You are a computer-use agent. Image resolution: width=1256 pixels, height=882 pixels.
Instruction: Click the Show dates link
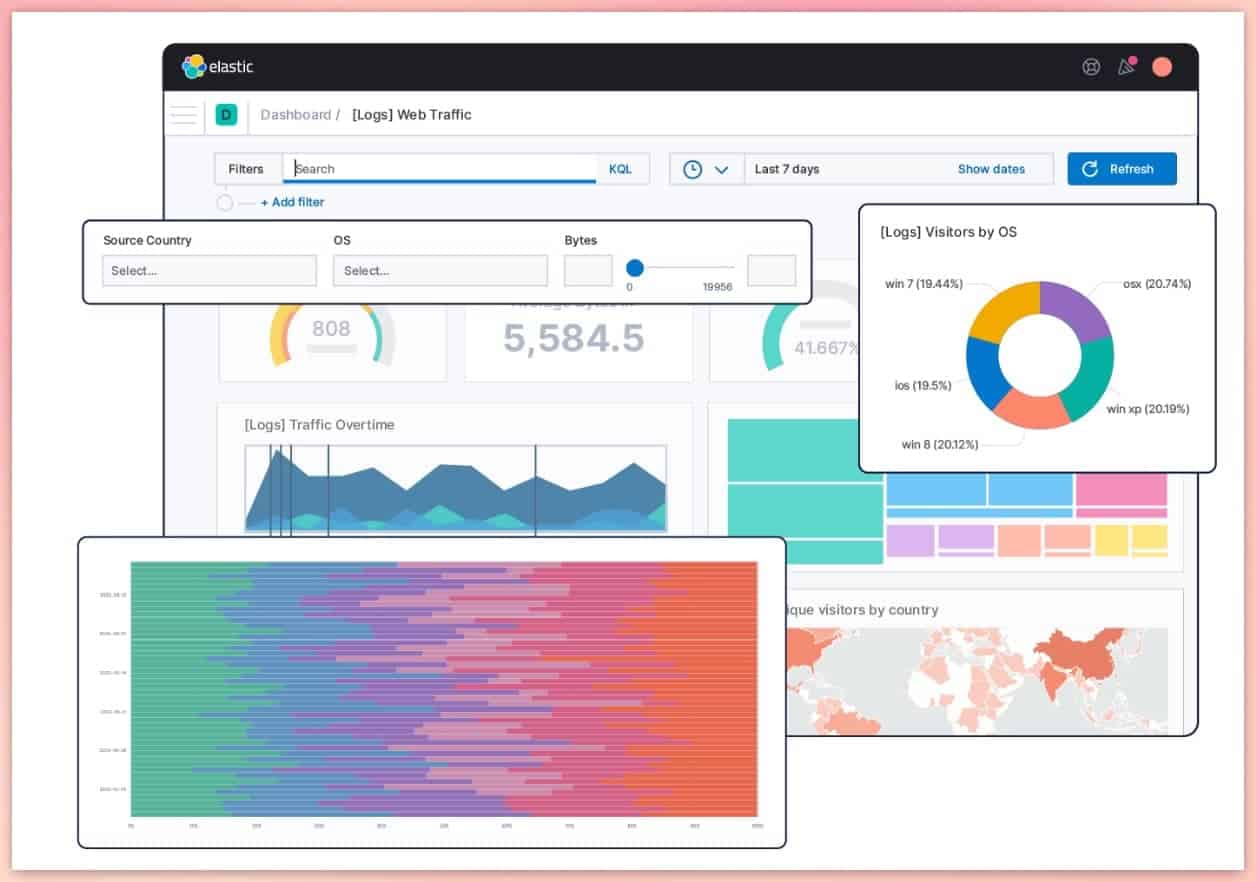pos(991,168)
